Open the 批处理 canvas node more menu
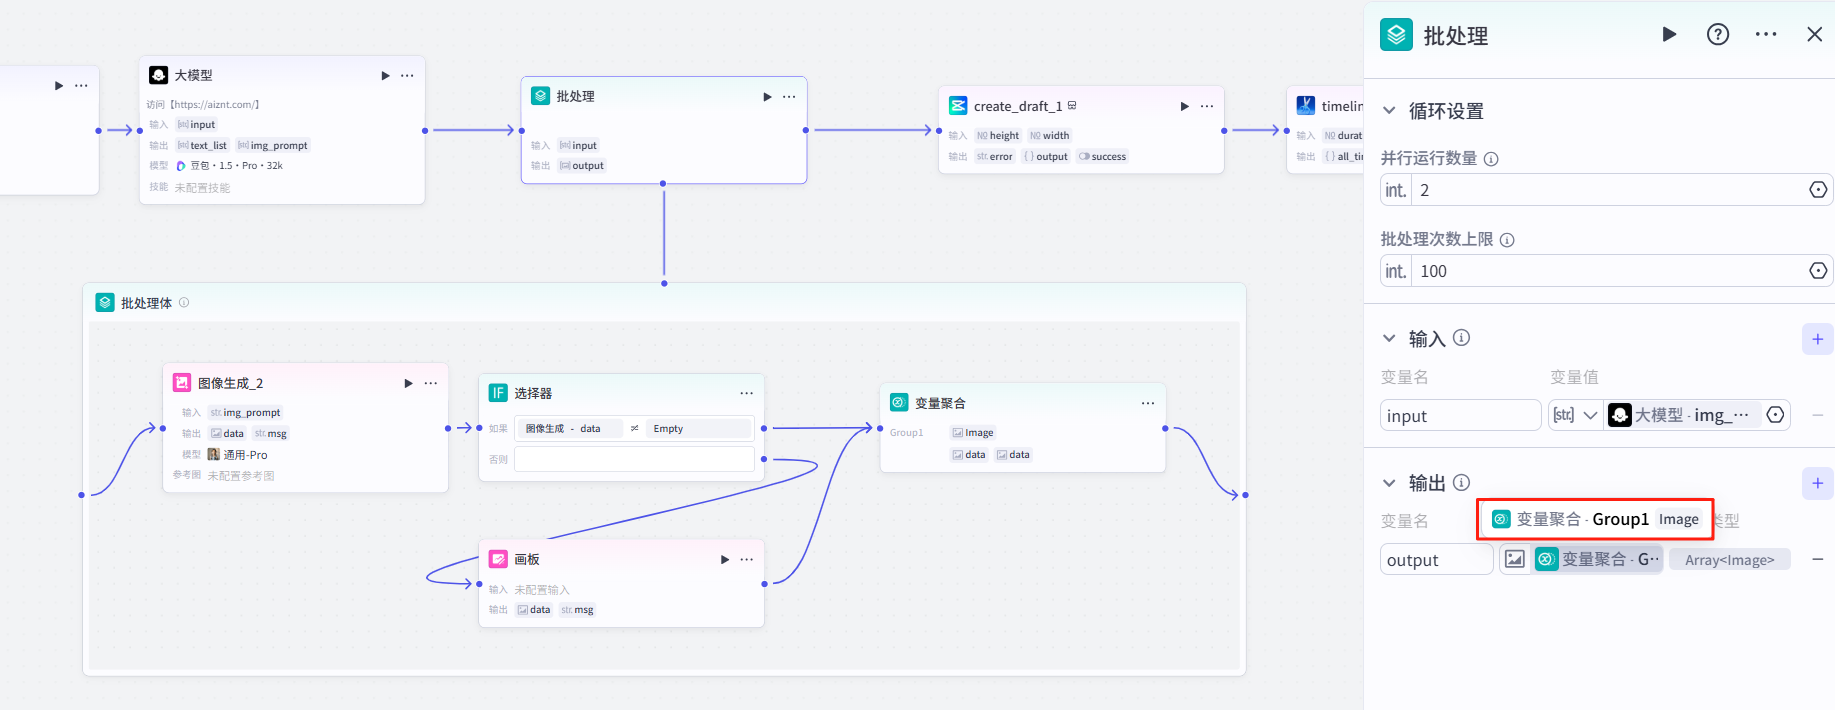 (x=789, y=96)
